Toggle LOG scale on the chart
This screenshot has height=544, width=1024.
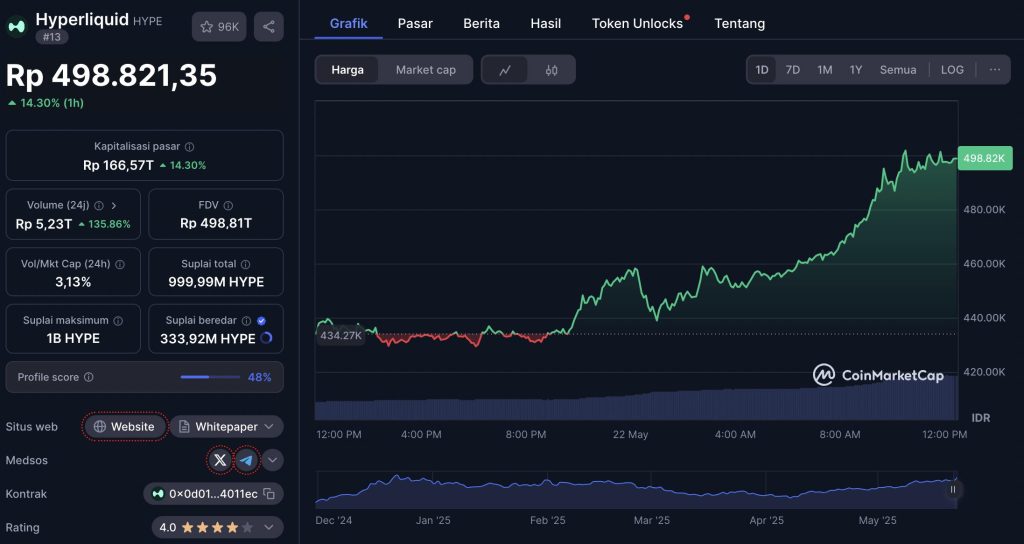click(952, 70)
